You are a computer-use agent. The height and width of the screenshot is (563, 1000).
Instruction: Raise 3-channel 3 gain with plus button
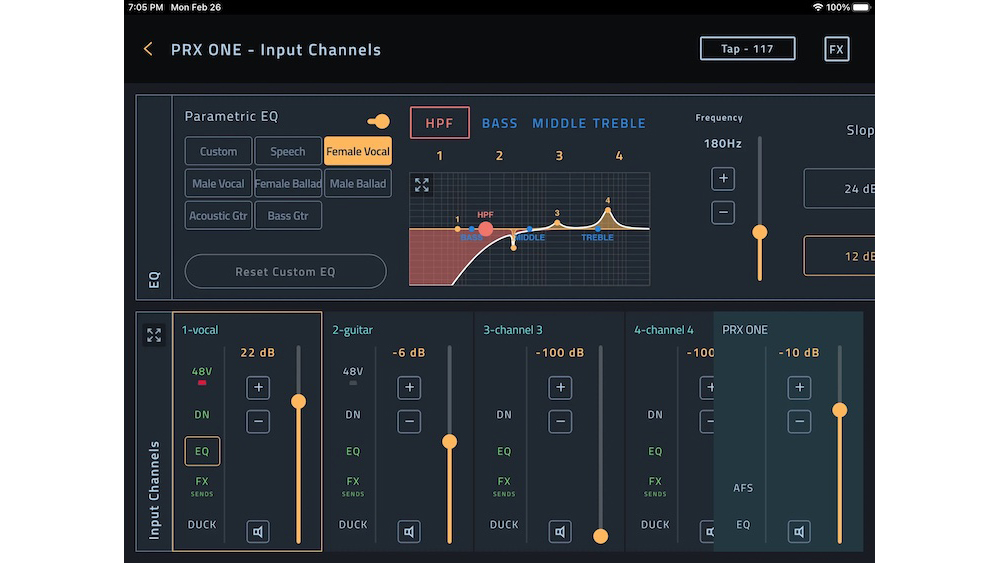(560, 387)
